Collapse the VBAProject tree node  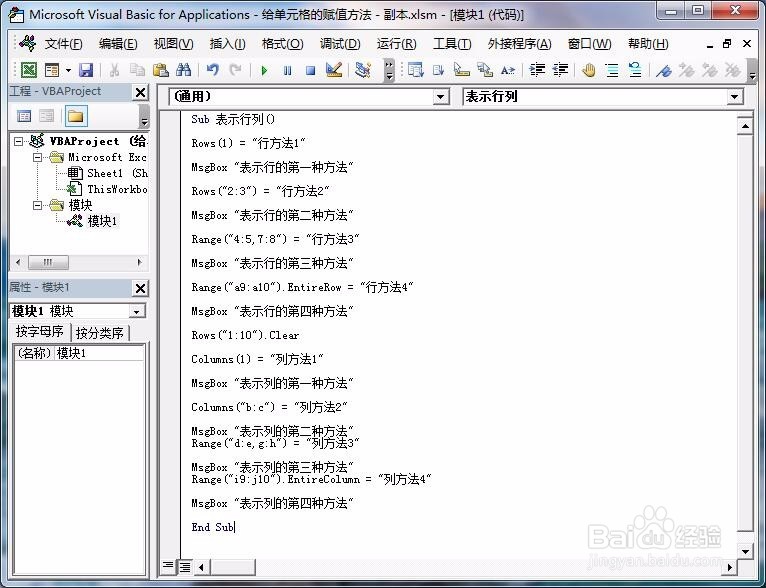click(19, 142)
